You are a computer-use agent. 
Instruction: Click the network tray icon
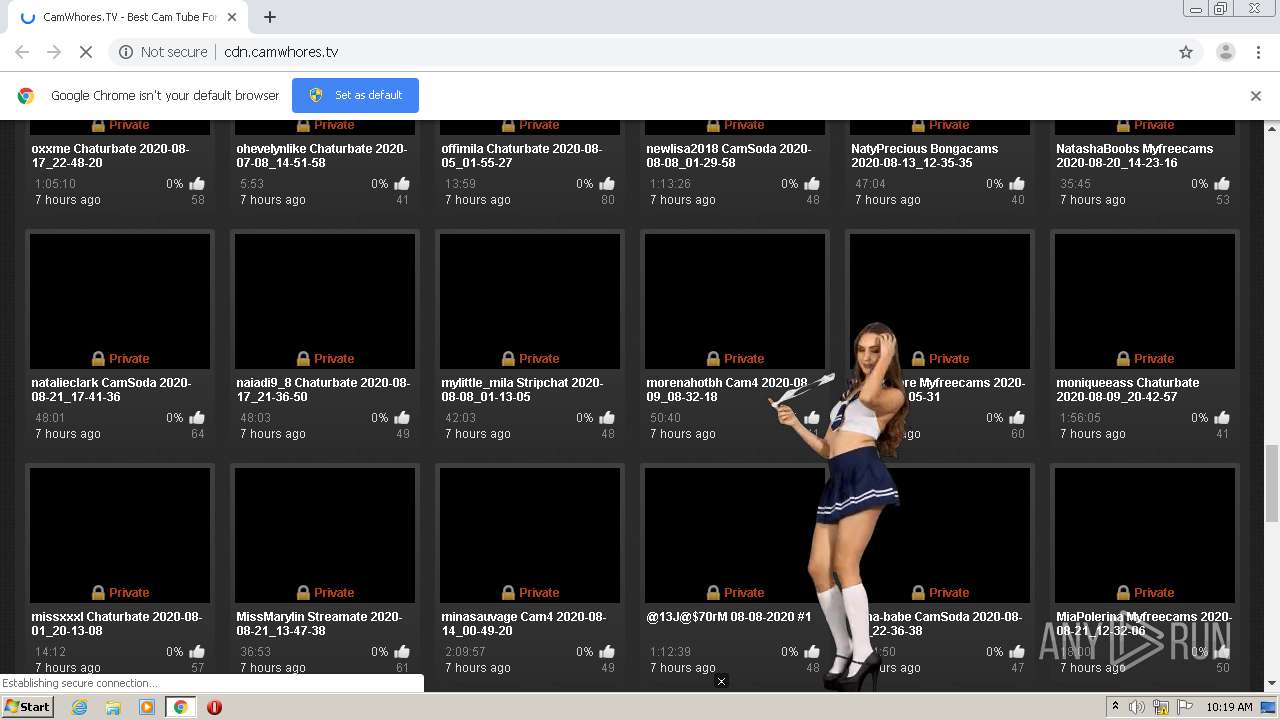[x=1160, y=707]
